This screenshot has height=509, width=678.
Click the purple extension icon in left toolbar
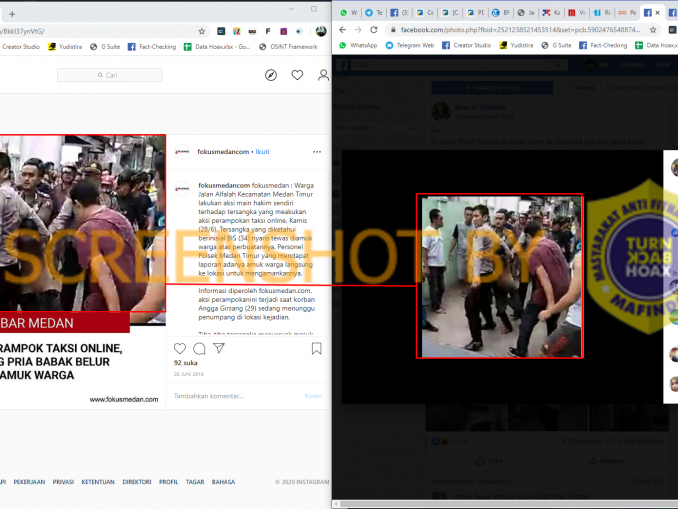[x=283, y=31]
